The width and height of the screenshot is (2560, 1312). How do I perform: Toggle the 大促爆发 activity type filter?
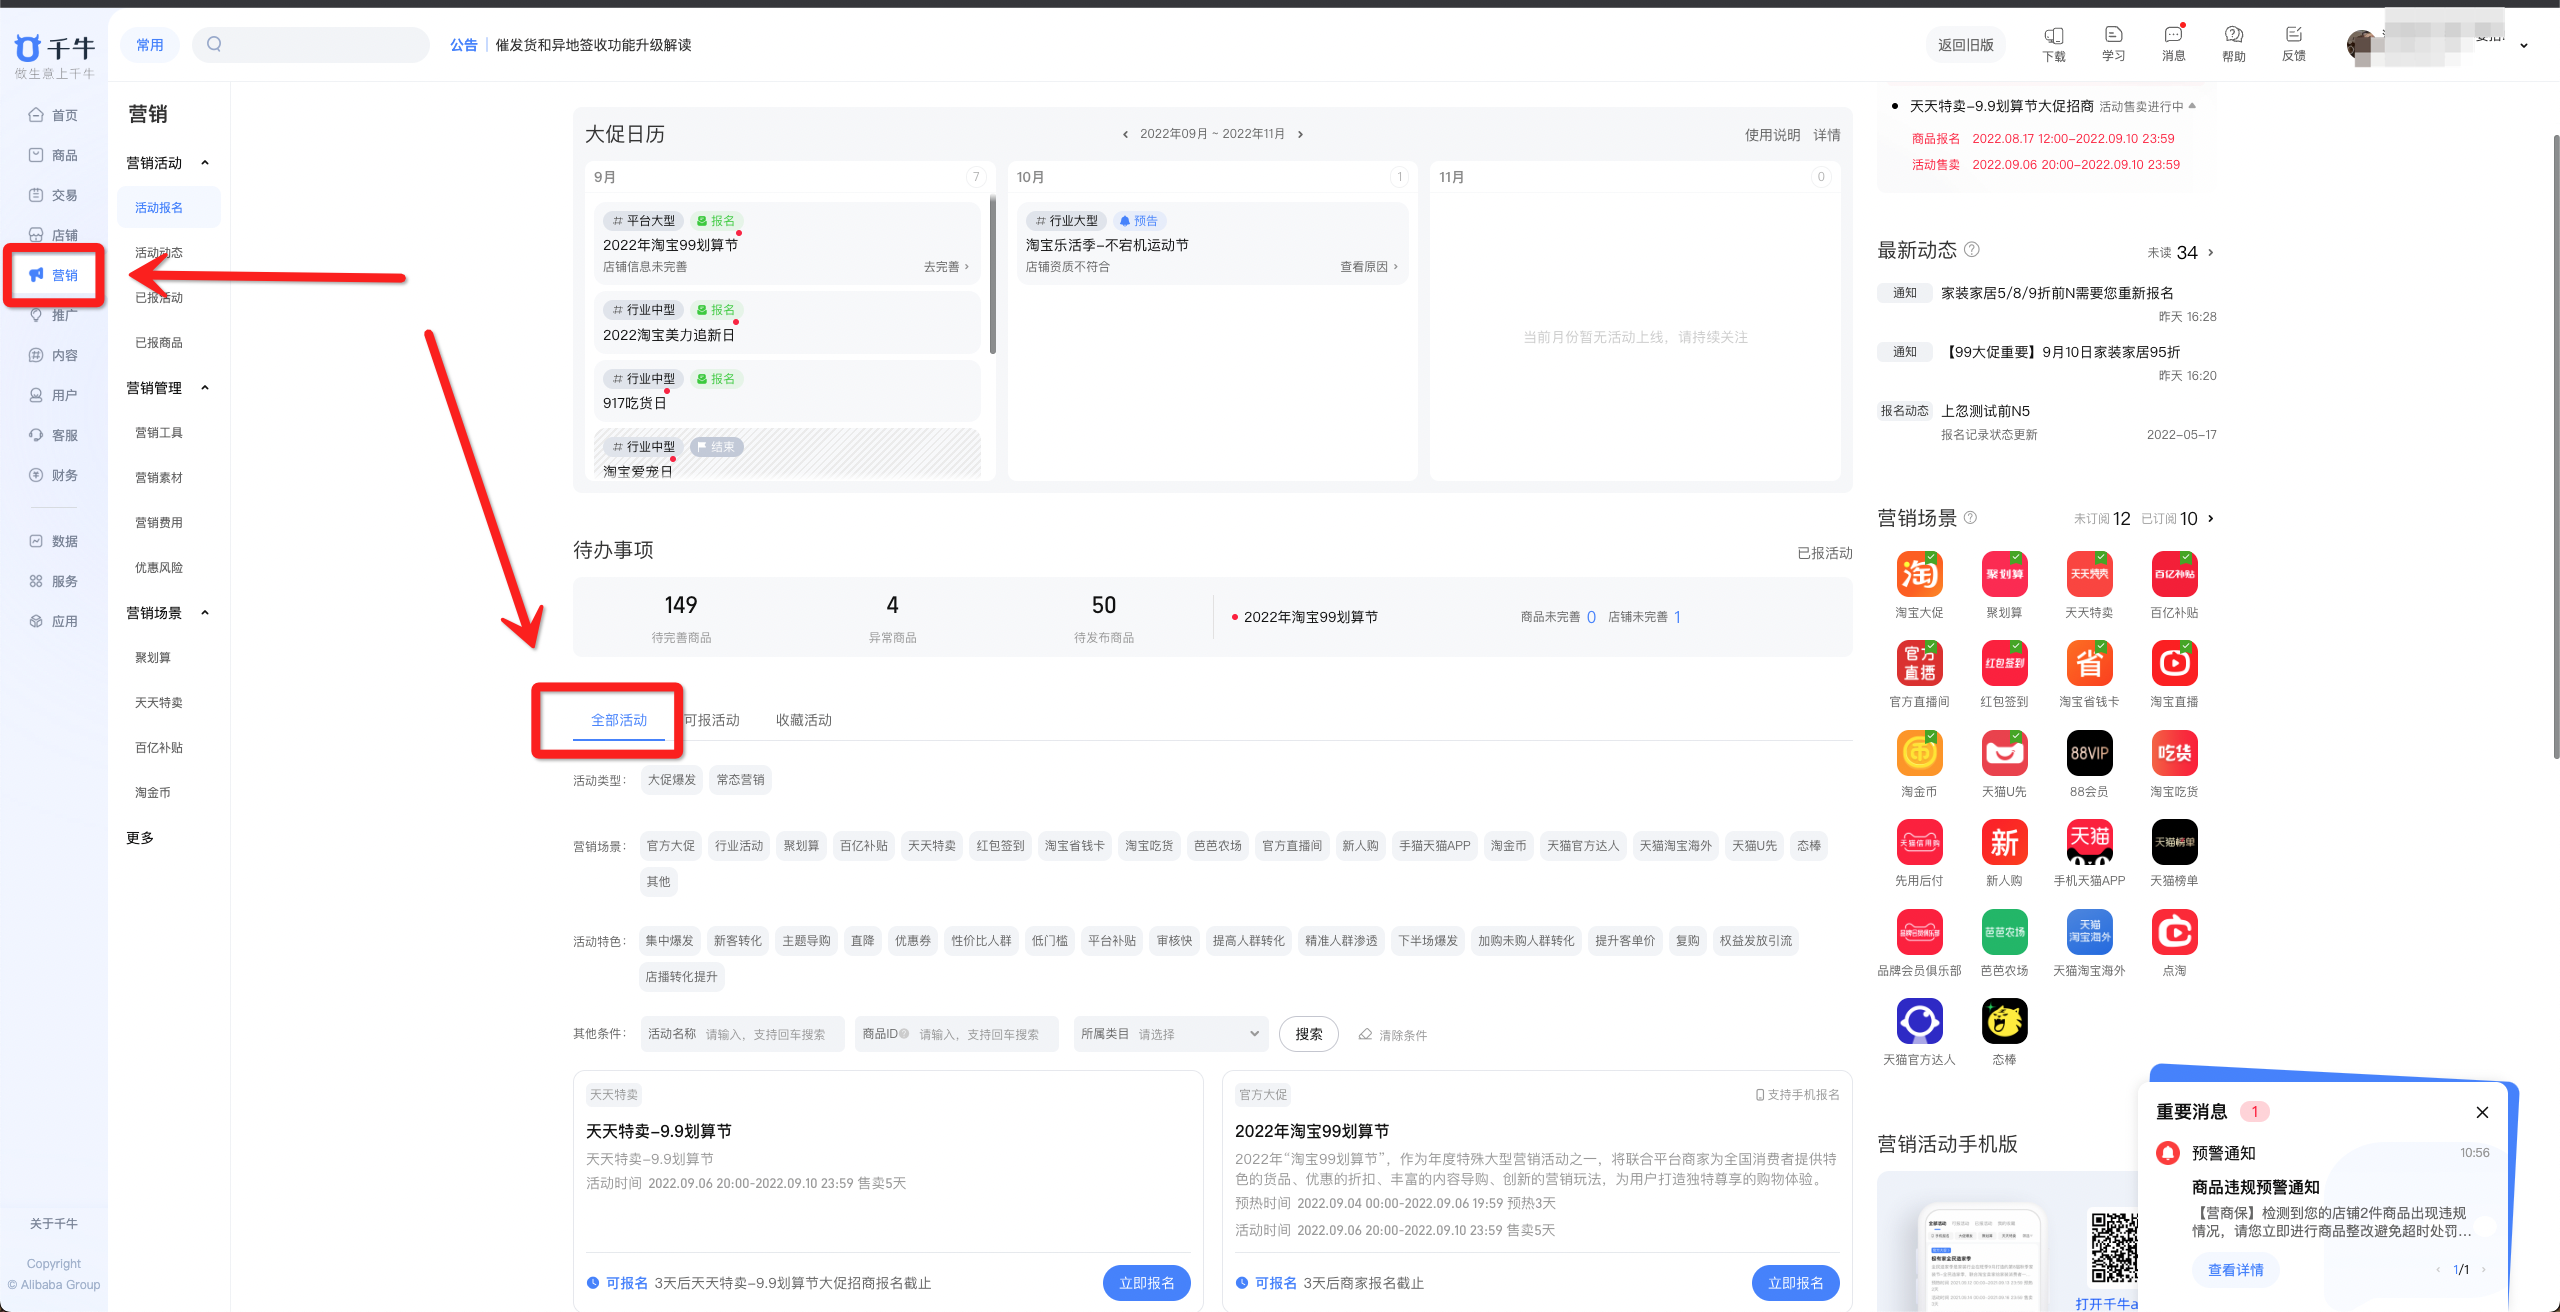pyautogui.click(x=671, y=780)
